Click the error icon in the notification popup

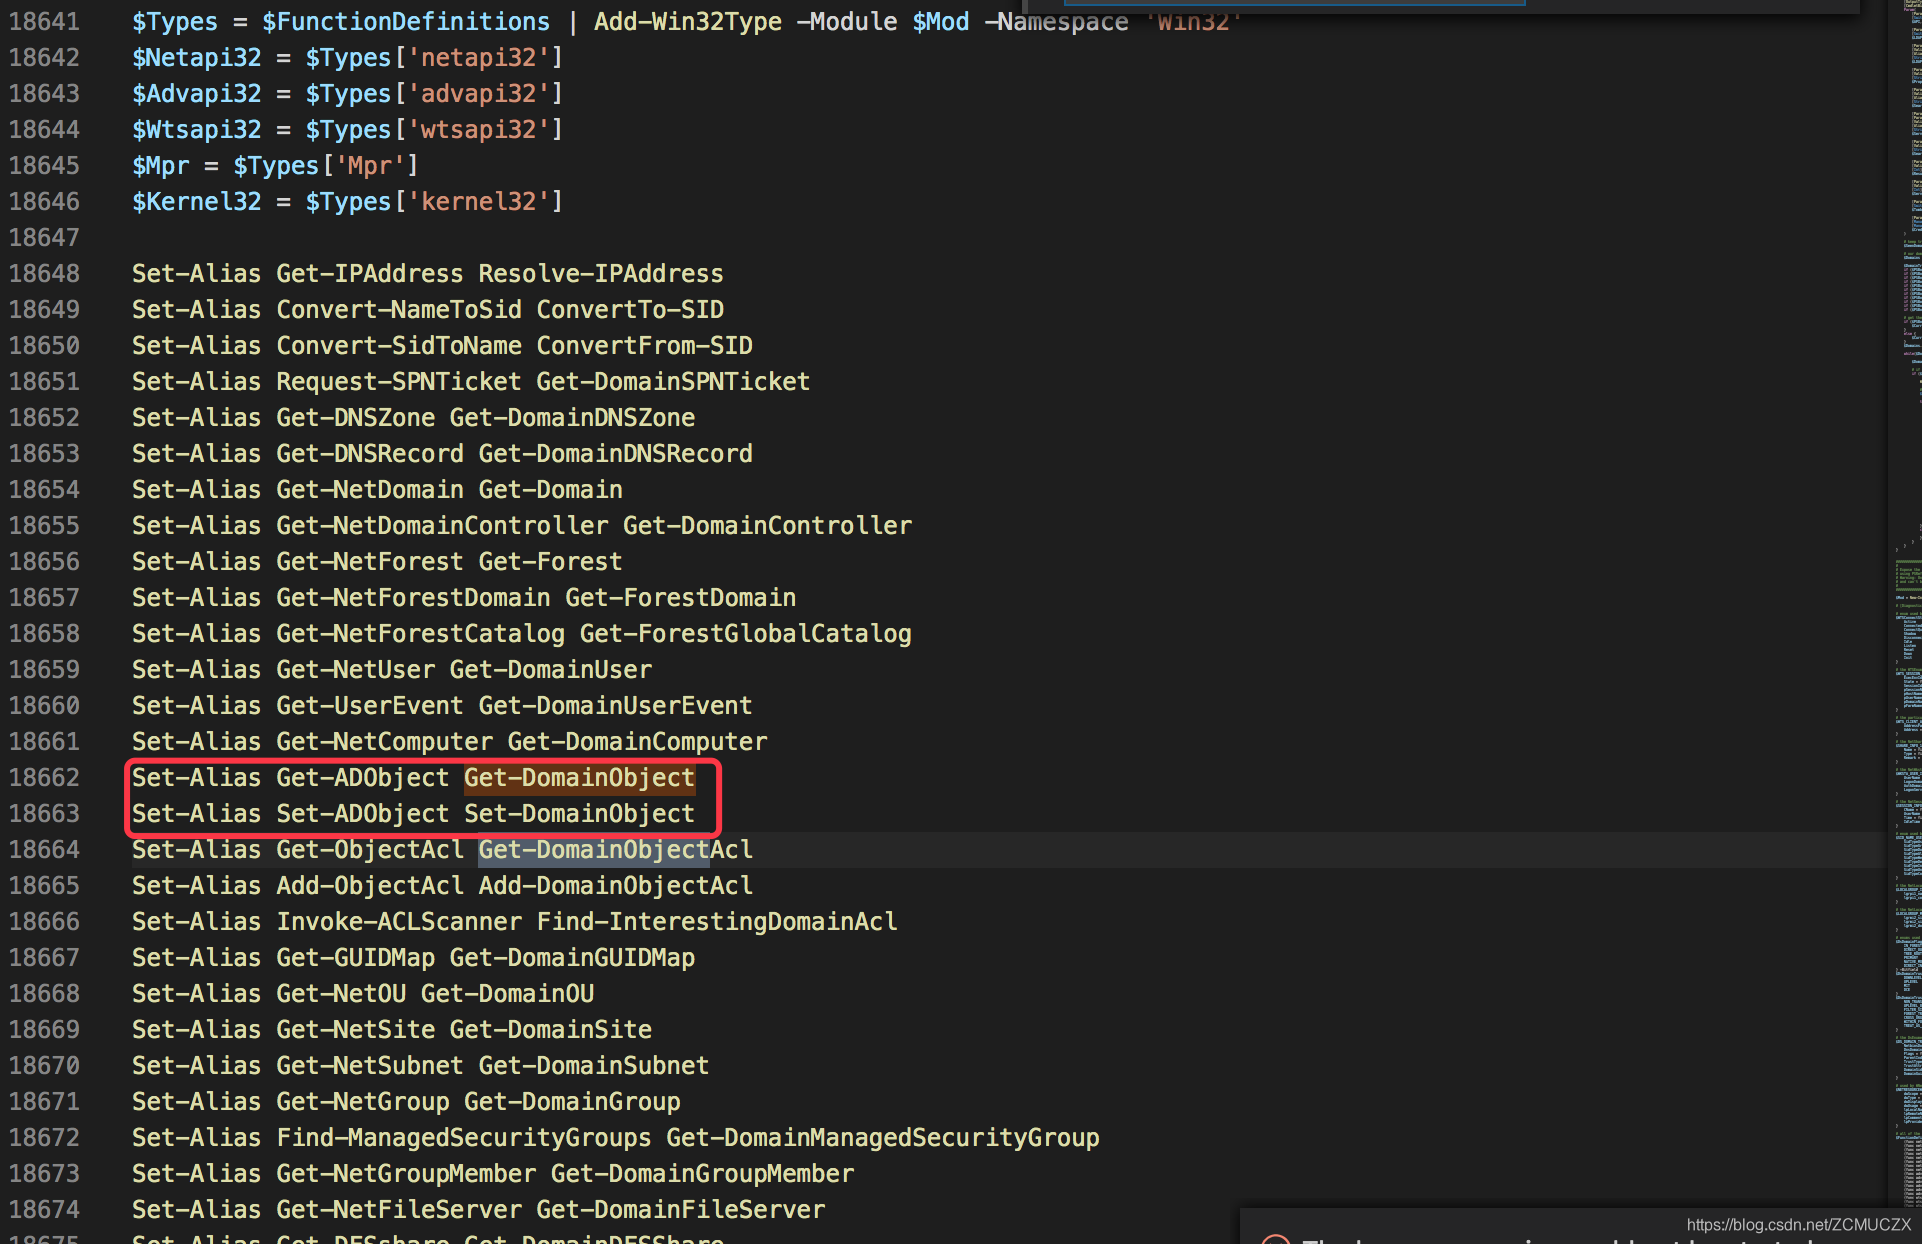point(1275,1240)
